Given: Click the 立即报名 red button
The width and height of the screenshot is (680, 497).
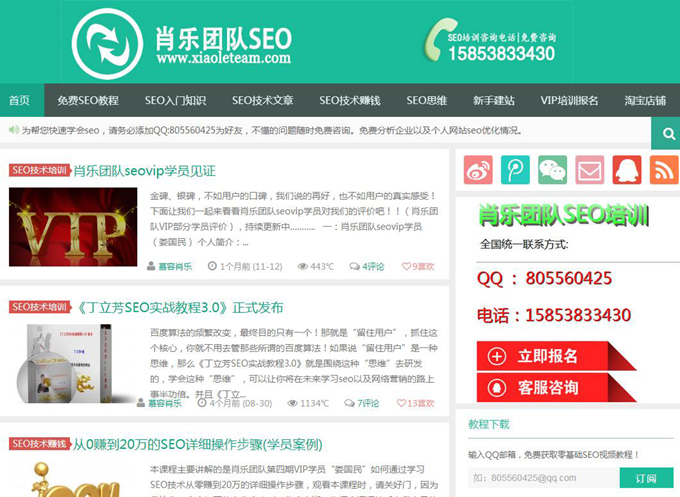Looking at the screenshot, I should click(x=556, y=356).
